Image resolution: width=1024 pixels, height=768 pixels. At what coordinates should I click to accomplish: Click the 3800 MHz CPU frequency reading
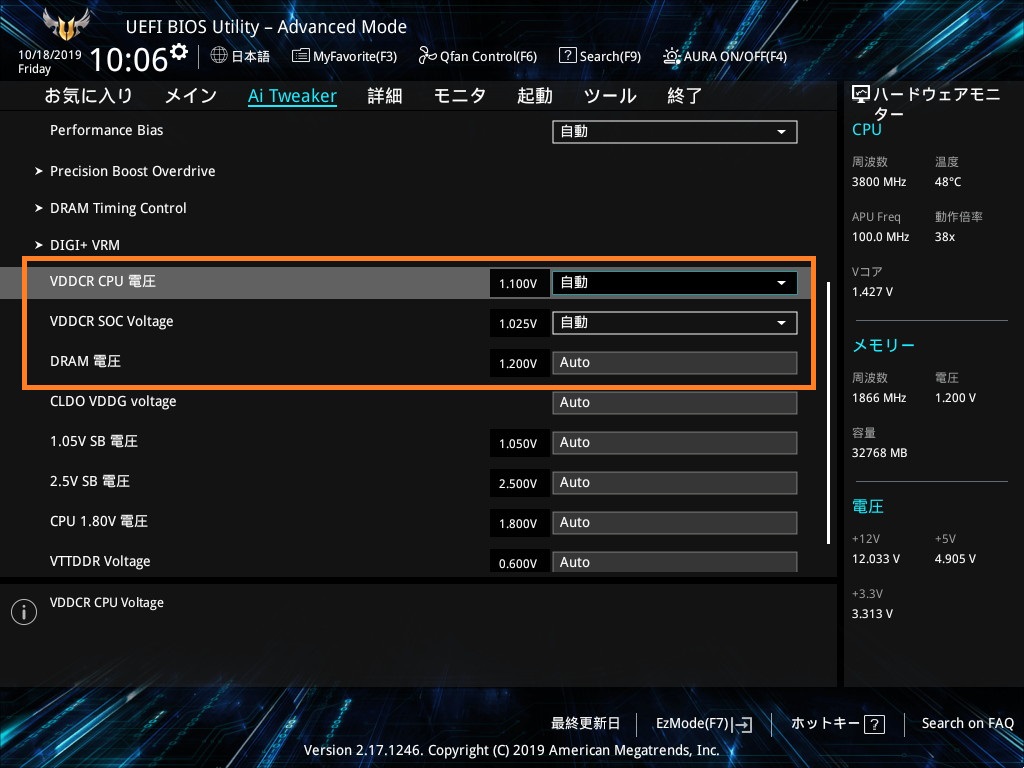click(x=879, y=182)
